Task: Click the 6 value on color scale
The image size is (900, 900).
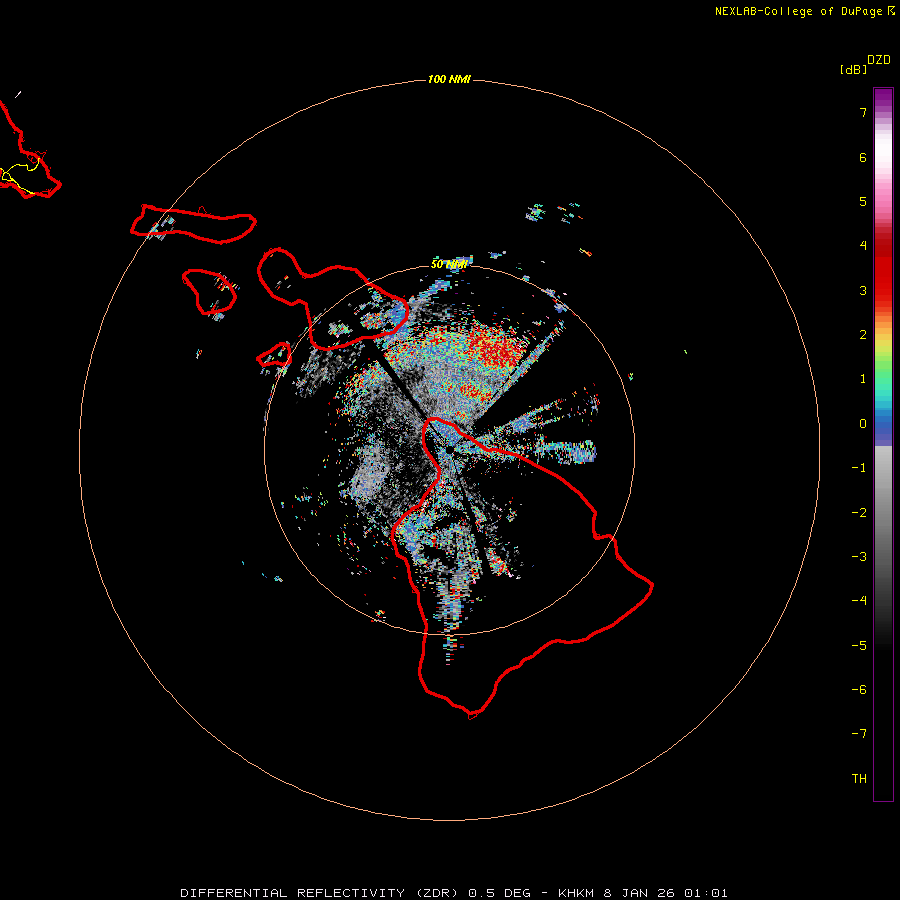Action: [863, 157]
